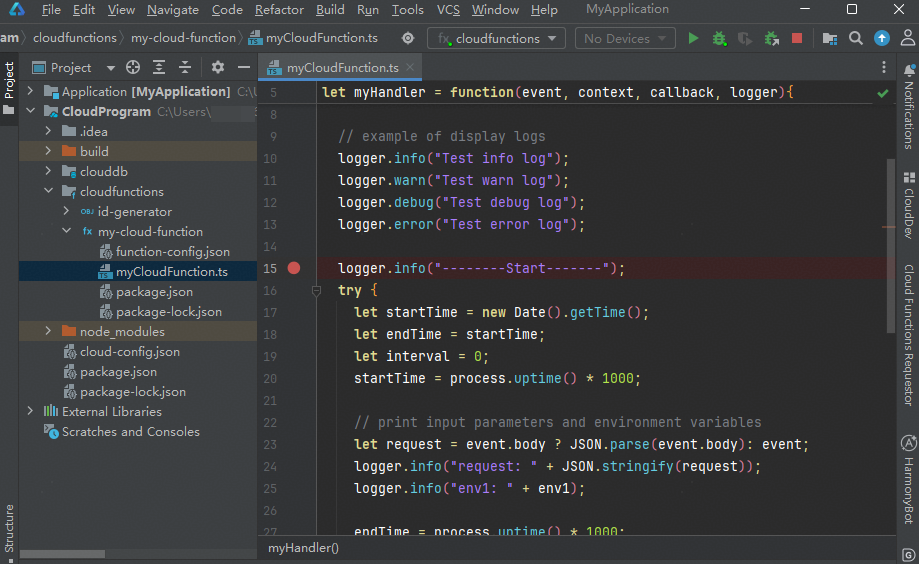
Task: Run the cloudfunctions configuration
Action: coord(693,38)
